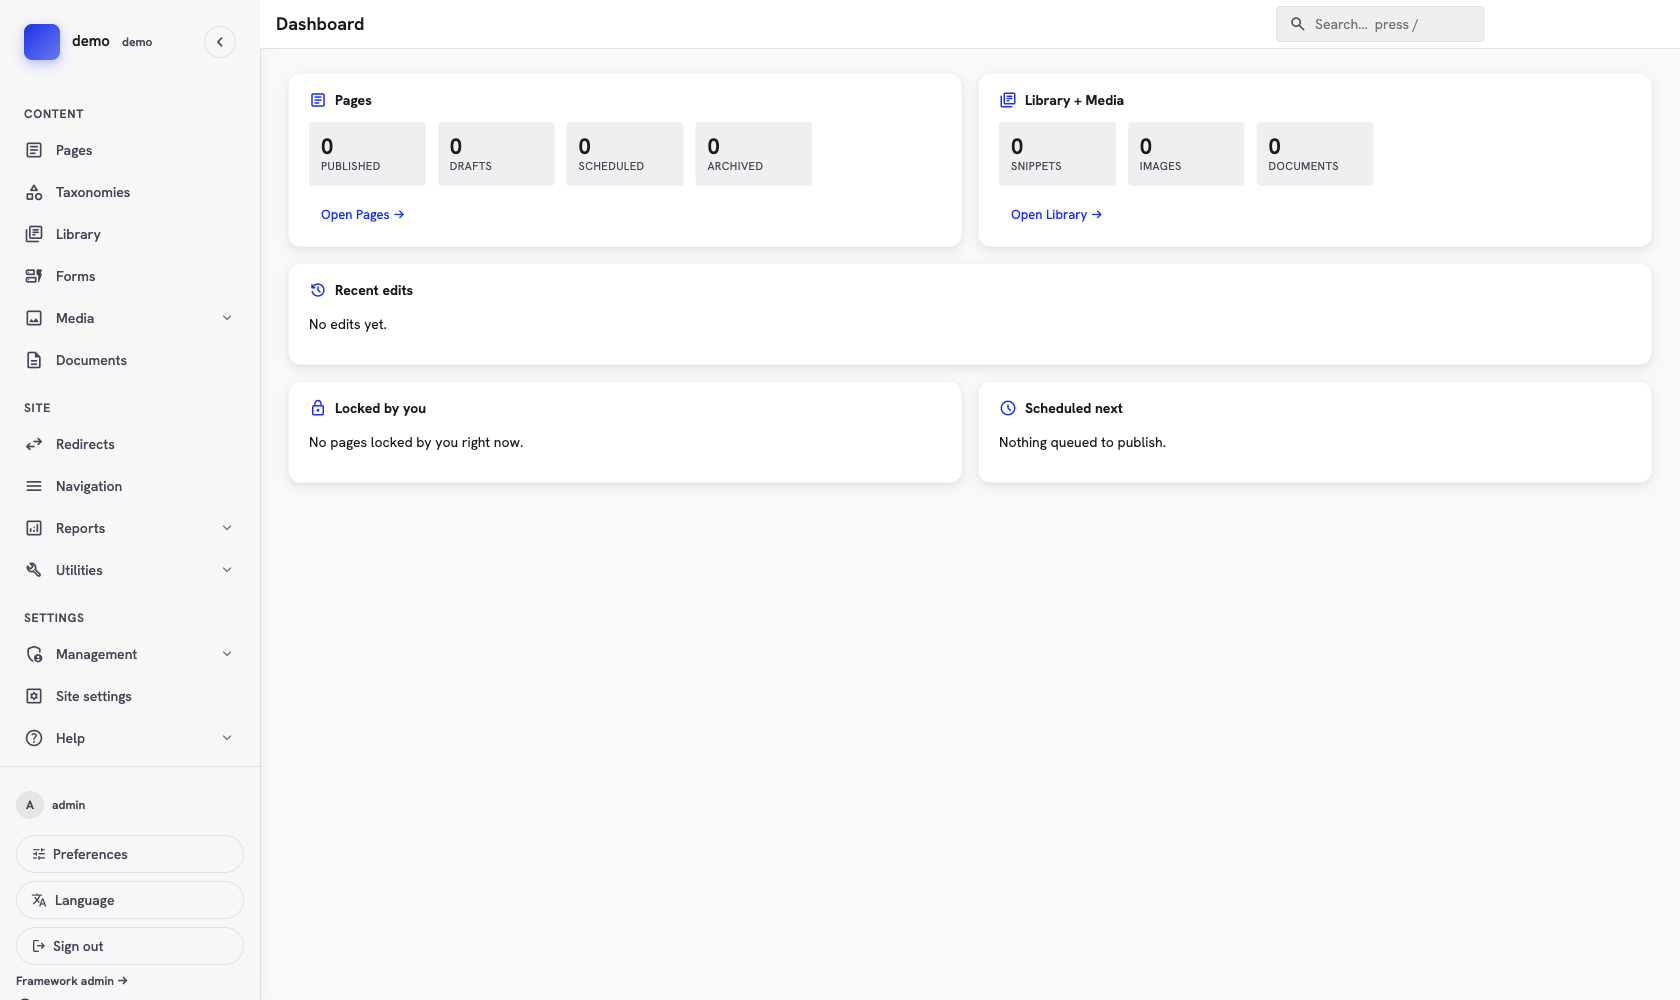Click the Management shield icon
Image resolution: width=1680 pixels, height=1000 pixels.
click(x=34, y=654)
